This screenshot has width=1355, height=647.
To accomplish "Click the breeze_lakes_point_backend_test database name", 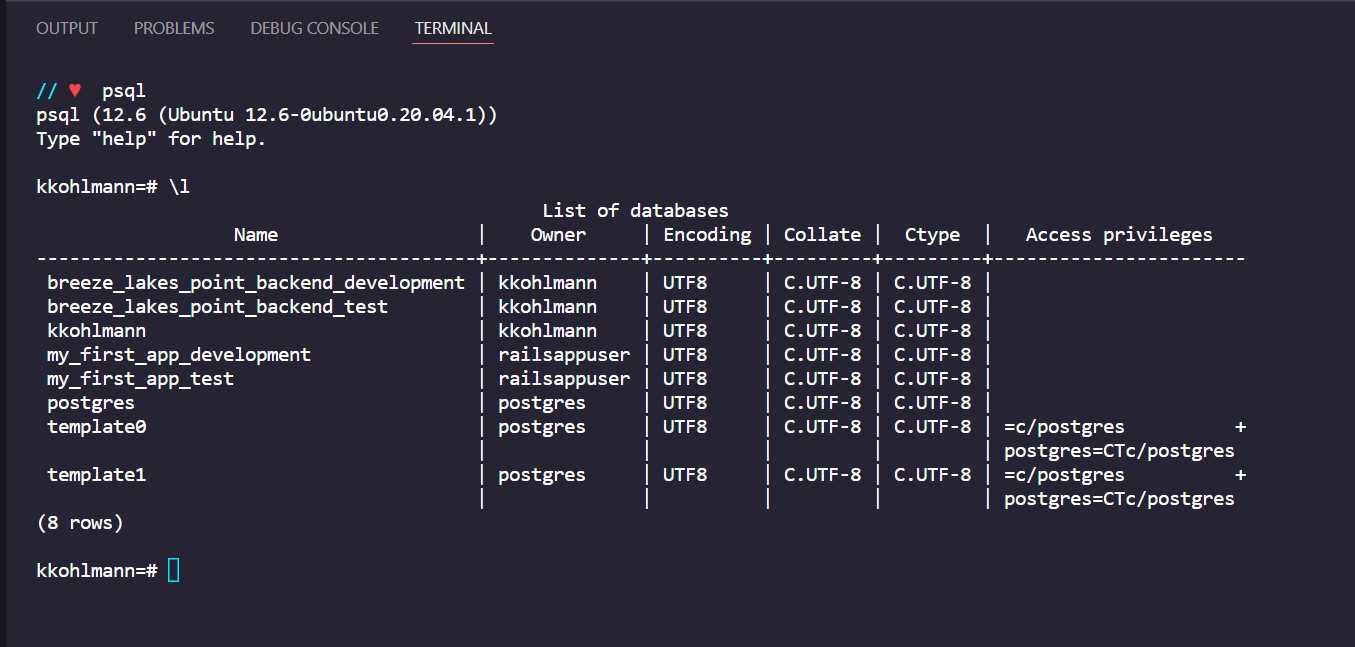I will tap(217, 307).
